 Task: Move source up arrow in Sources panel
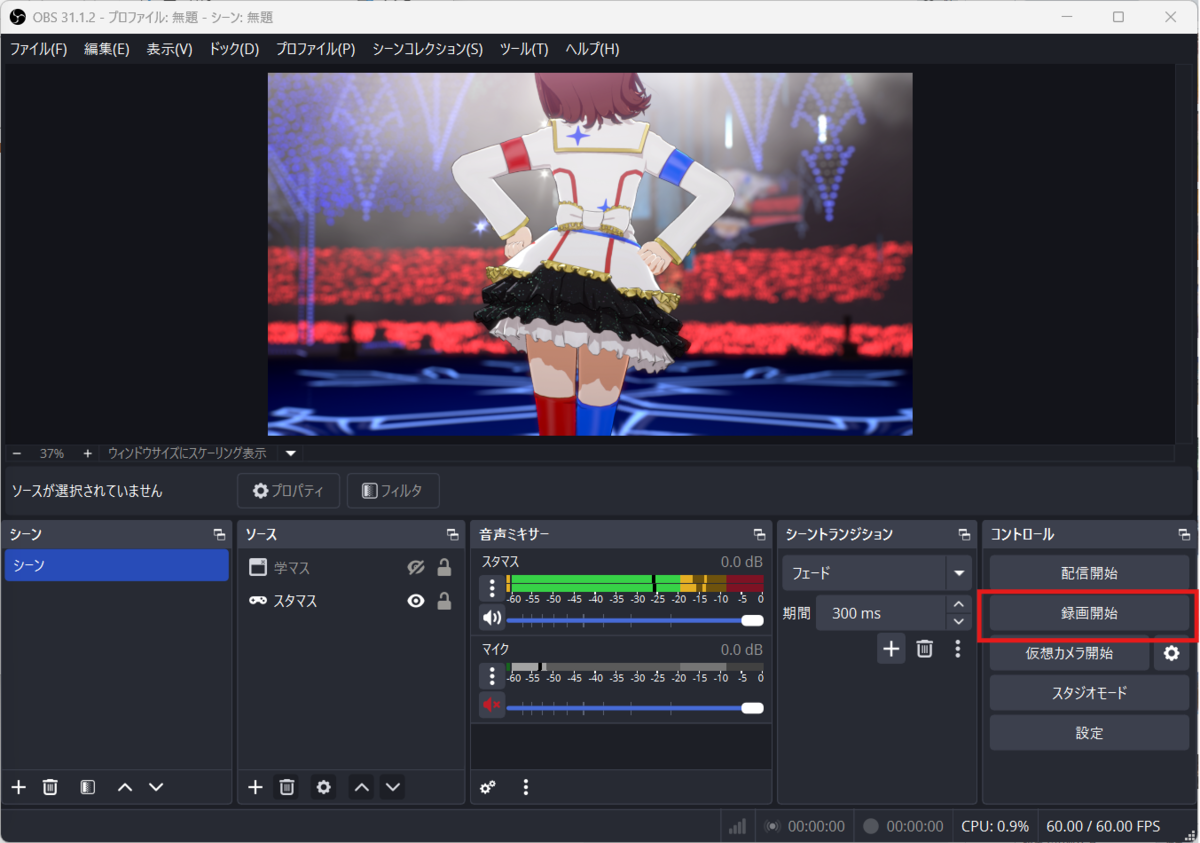[362, 787]
